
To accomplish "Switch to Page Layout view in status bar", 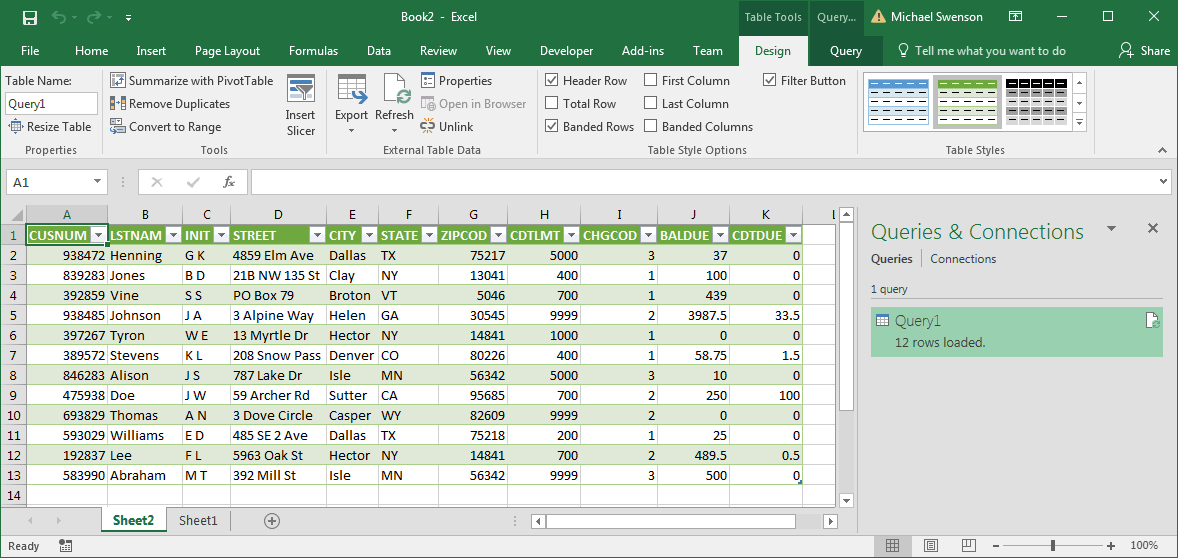I will [930, 545].
